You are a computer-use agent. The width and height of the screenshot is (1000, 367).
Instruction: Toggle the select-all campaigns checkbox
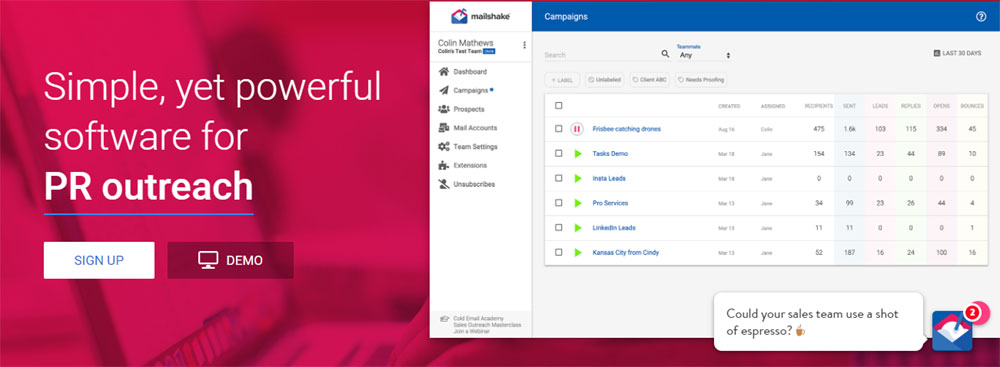559,106
